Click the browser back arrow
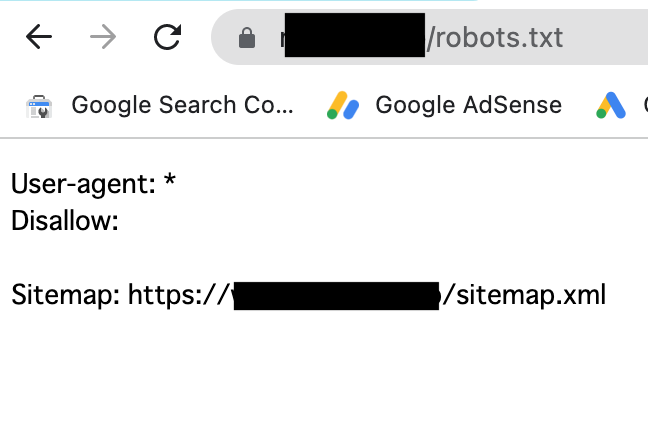Screen dimensions: 648x438 [x=39, y=38]
